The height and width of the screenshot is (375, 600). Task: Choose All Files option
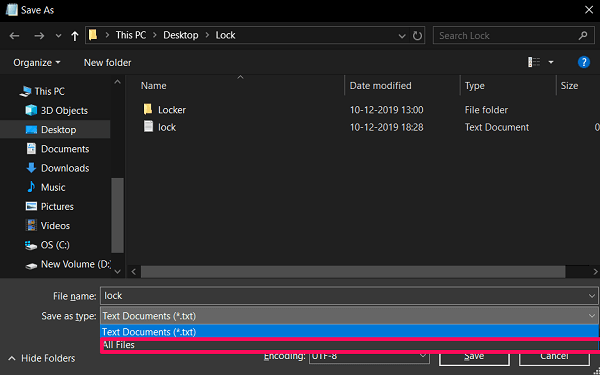click(x=349, y=345)
